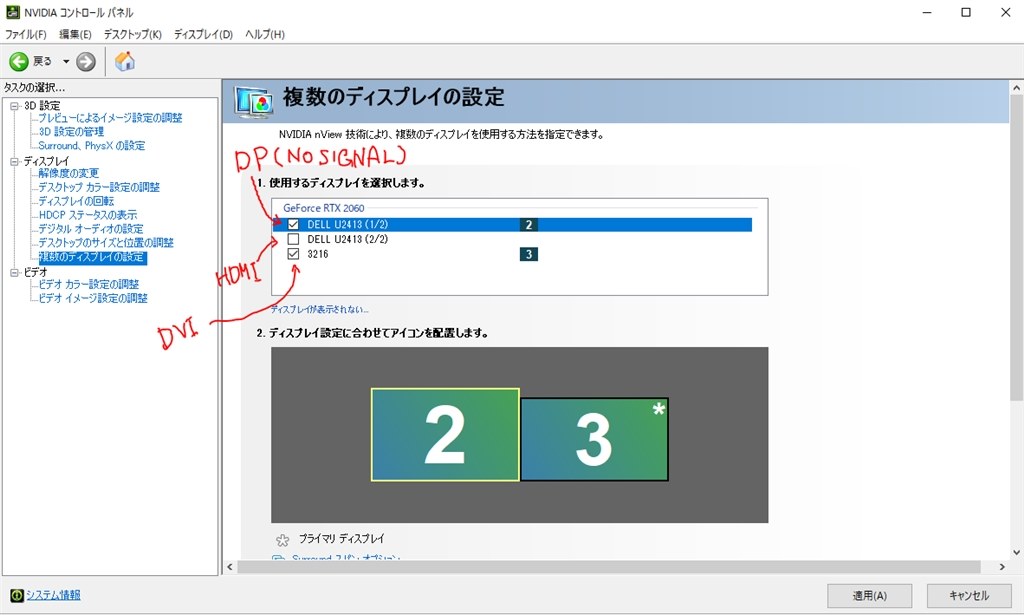Open HDCP ステータスの表示
Viewport: 1024px width, 615px height.
pos(88,215)
